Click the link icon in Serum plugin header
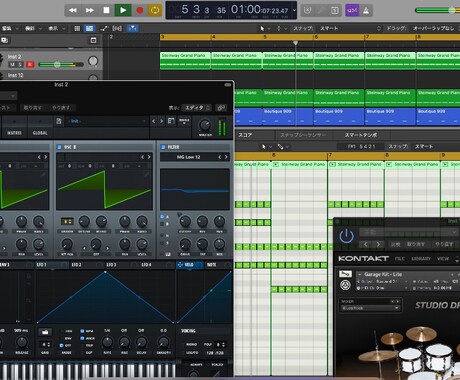Screen dimensions: 460x380 [221, 108]
